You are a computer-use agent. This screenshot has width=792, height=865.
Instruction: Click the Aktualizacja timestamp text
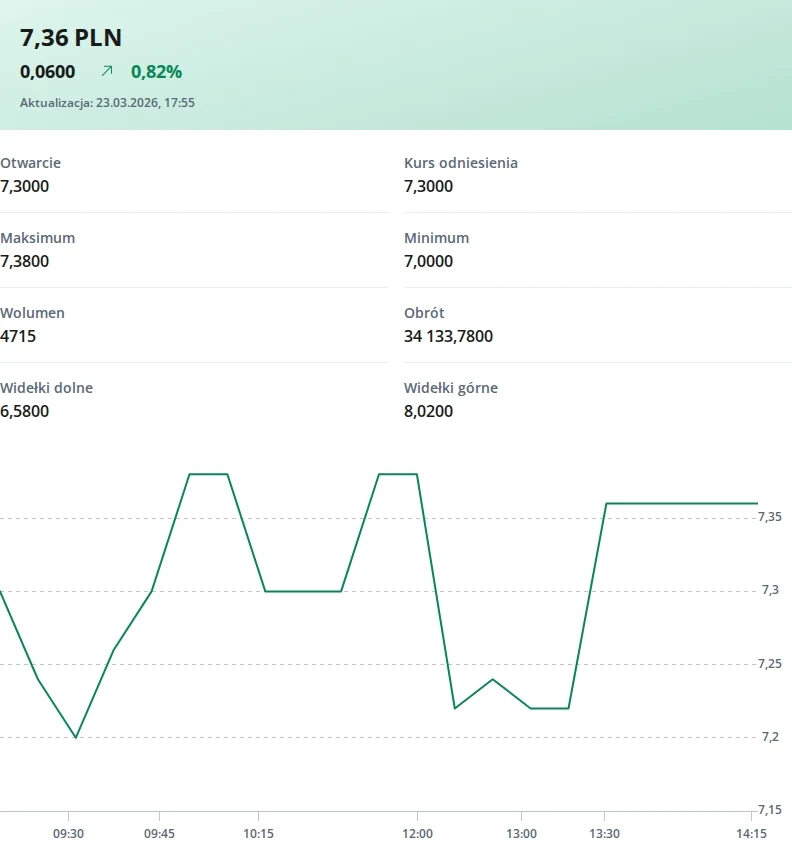click(x=107, y=102)
